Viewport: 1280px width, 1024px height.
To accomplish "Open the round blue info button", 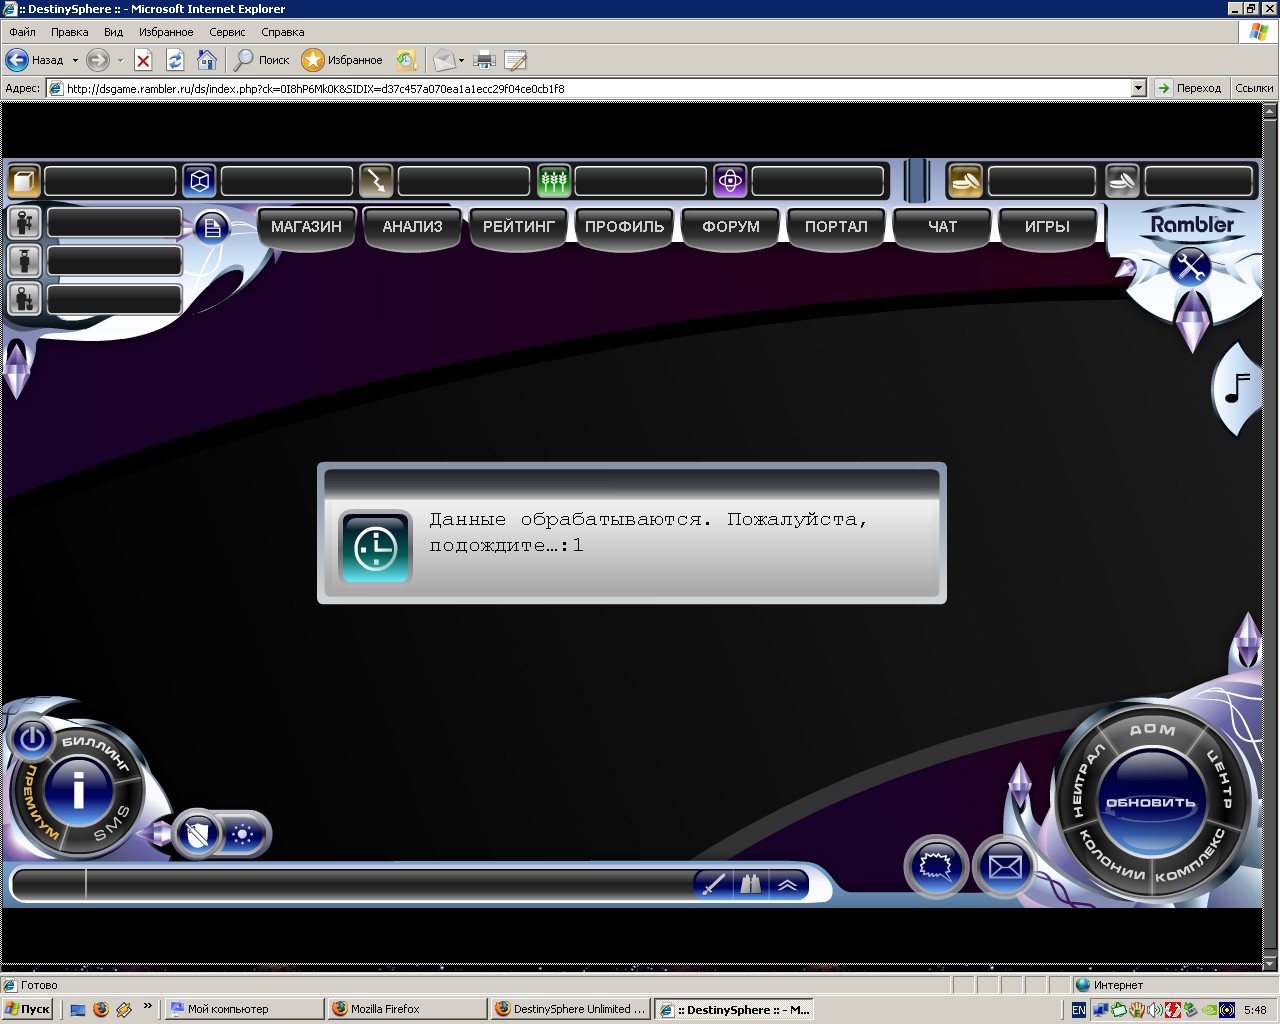I will (79, 790).
